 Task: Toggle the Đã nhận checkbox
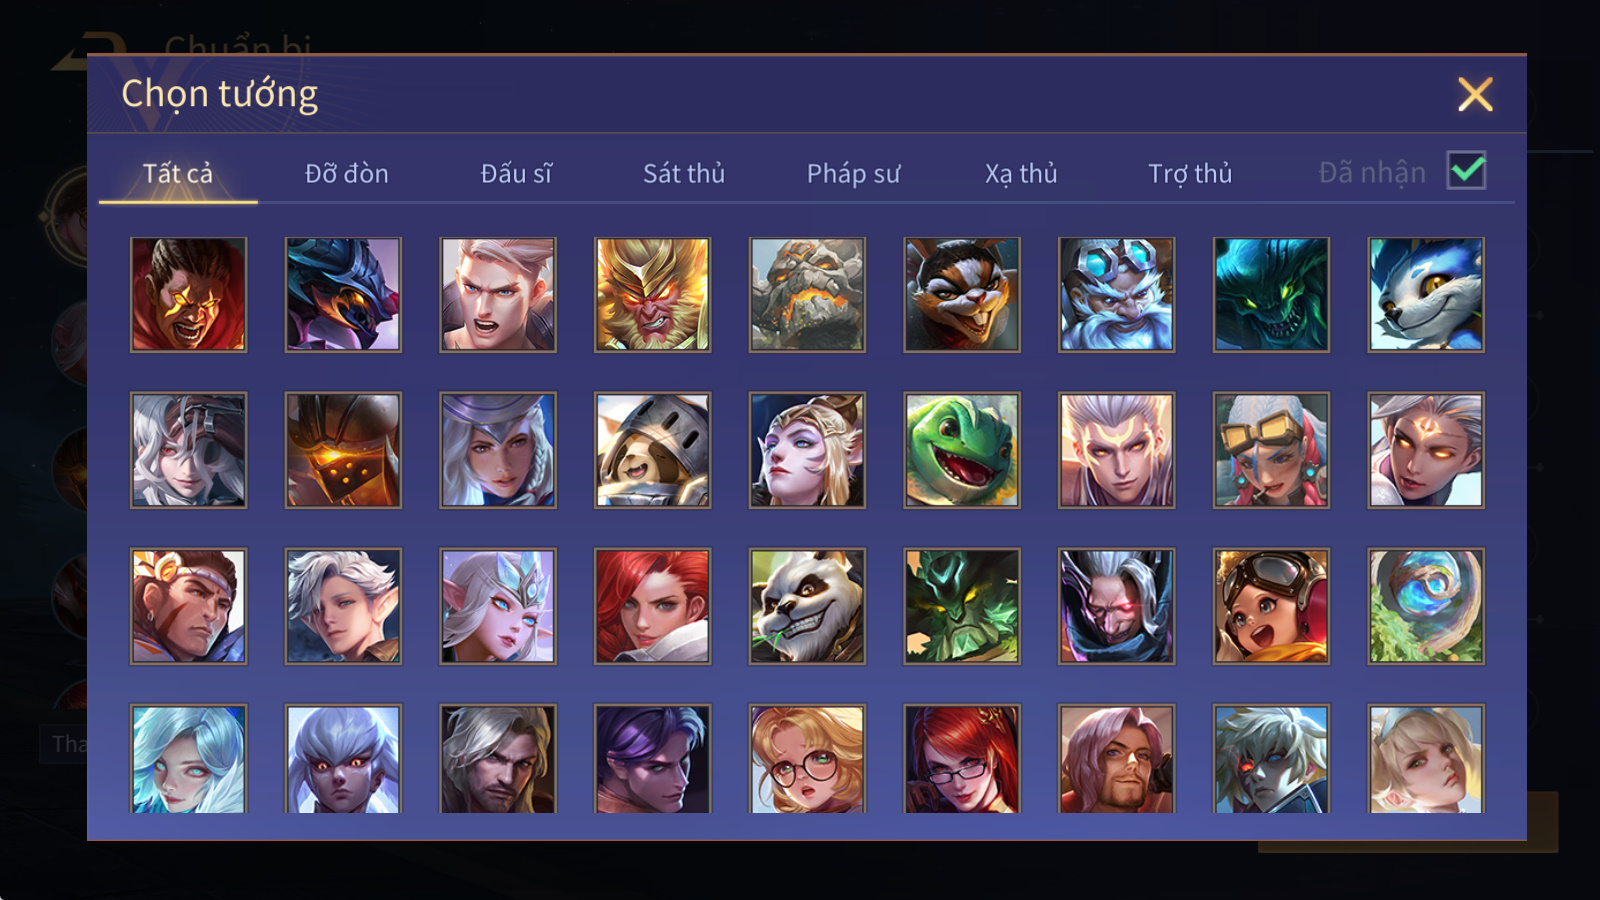[1467, 171]
